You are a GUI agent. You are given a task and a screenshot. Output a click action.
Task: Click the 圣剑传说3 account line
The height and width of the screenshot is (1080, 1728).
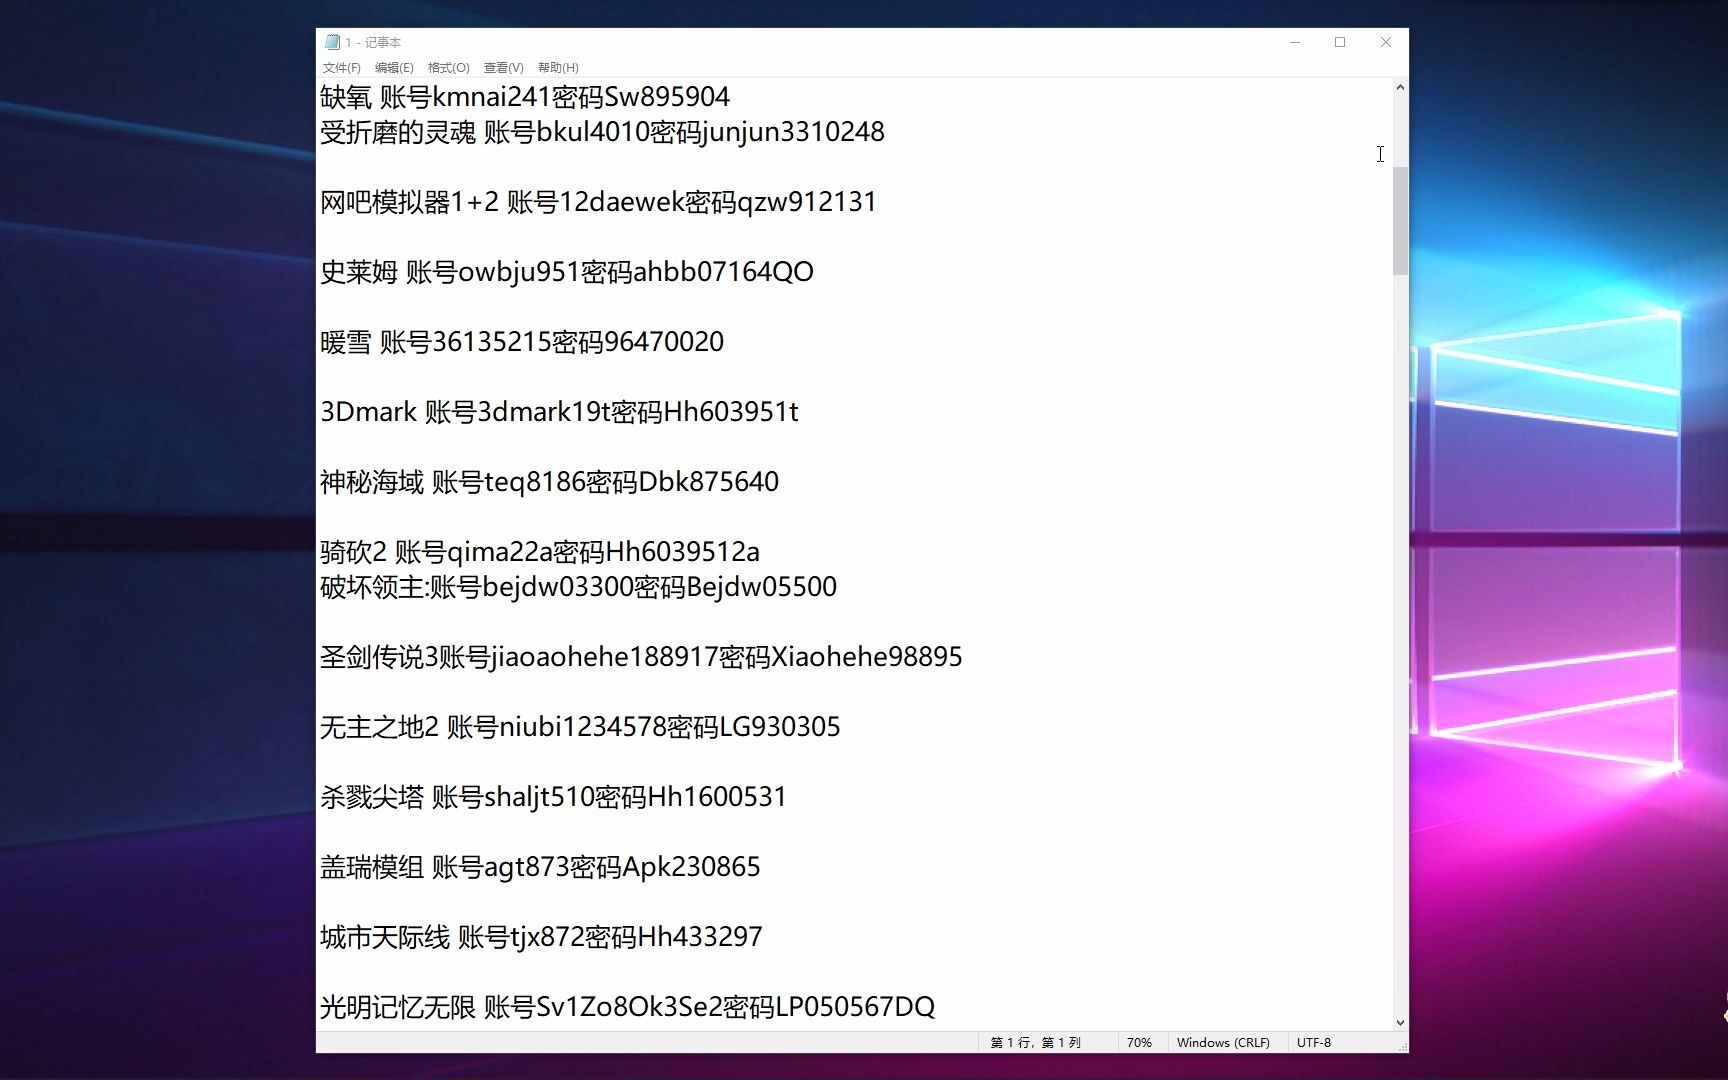click(x=641, y=657)
